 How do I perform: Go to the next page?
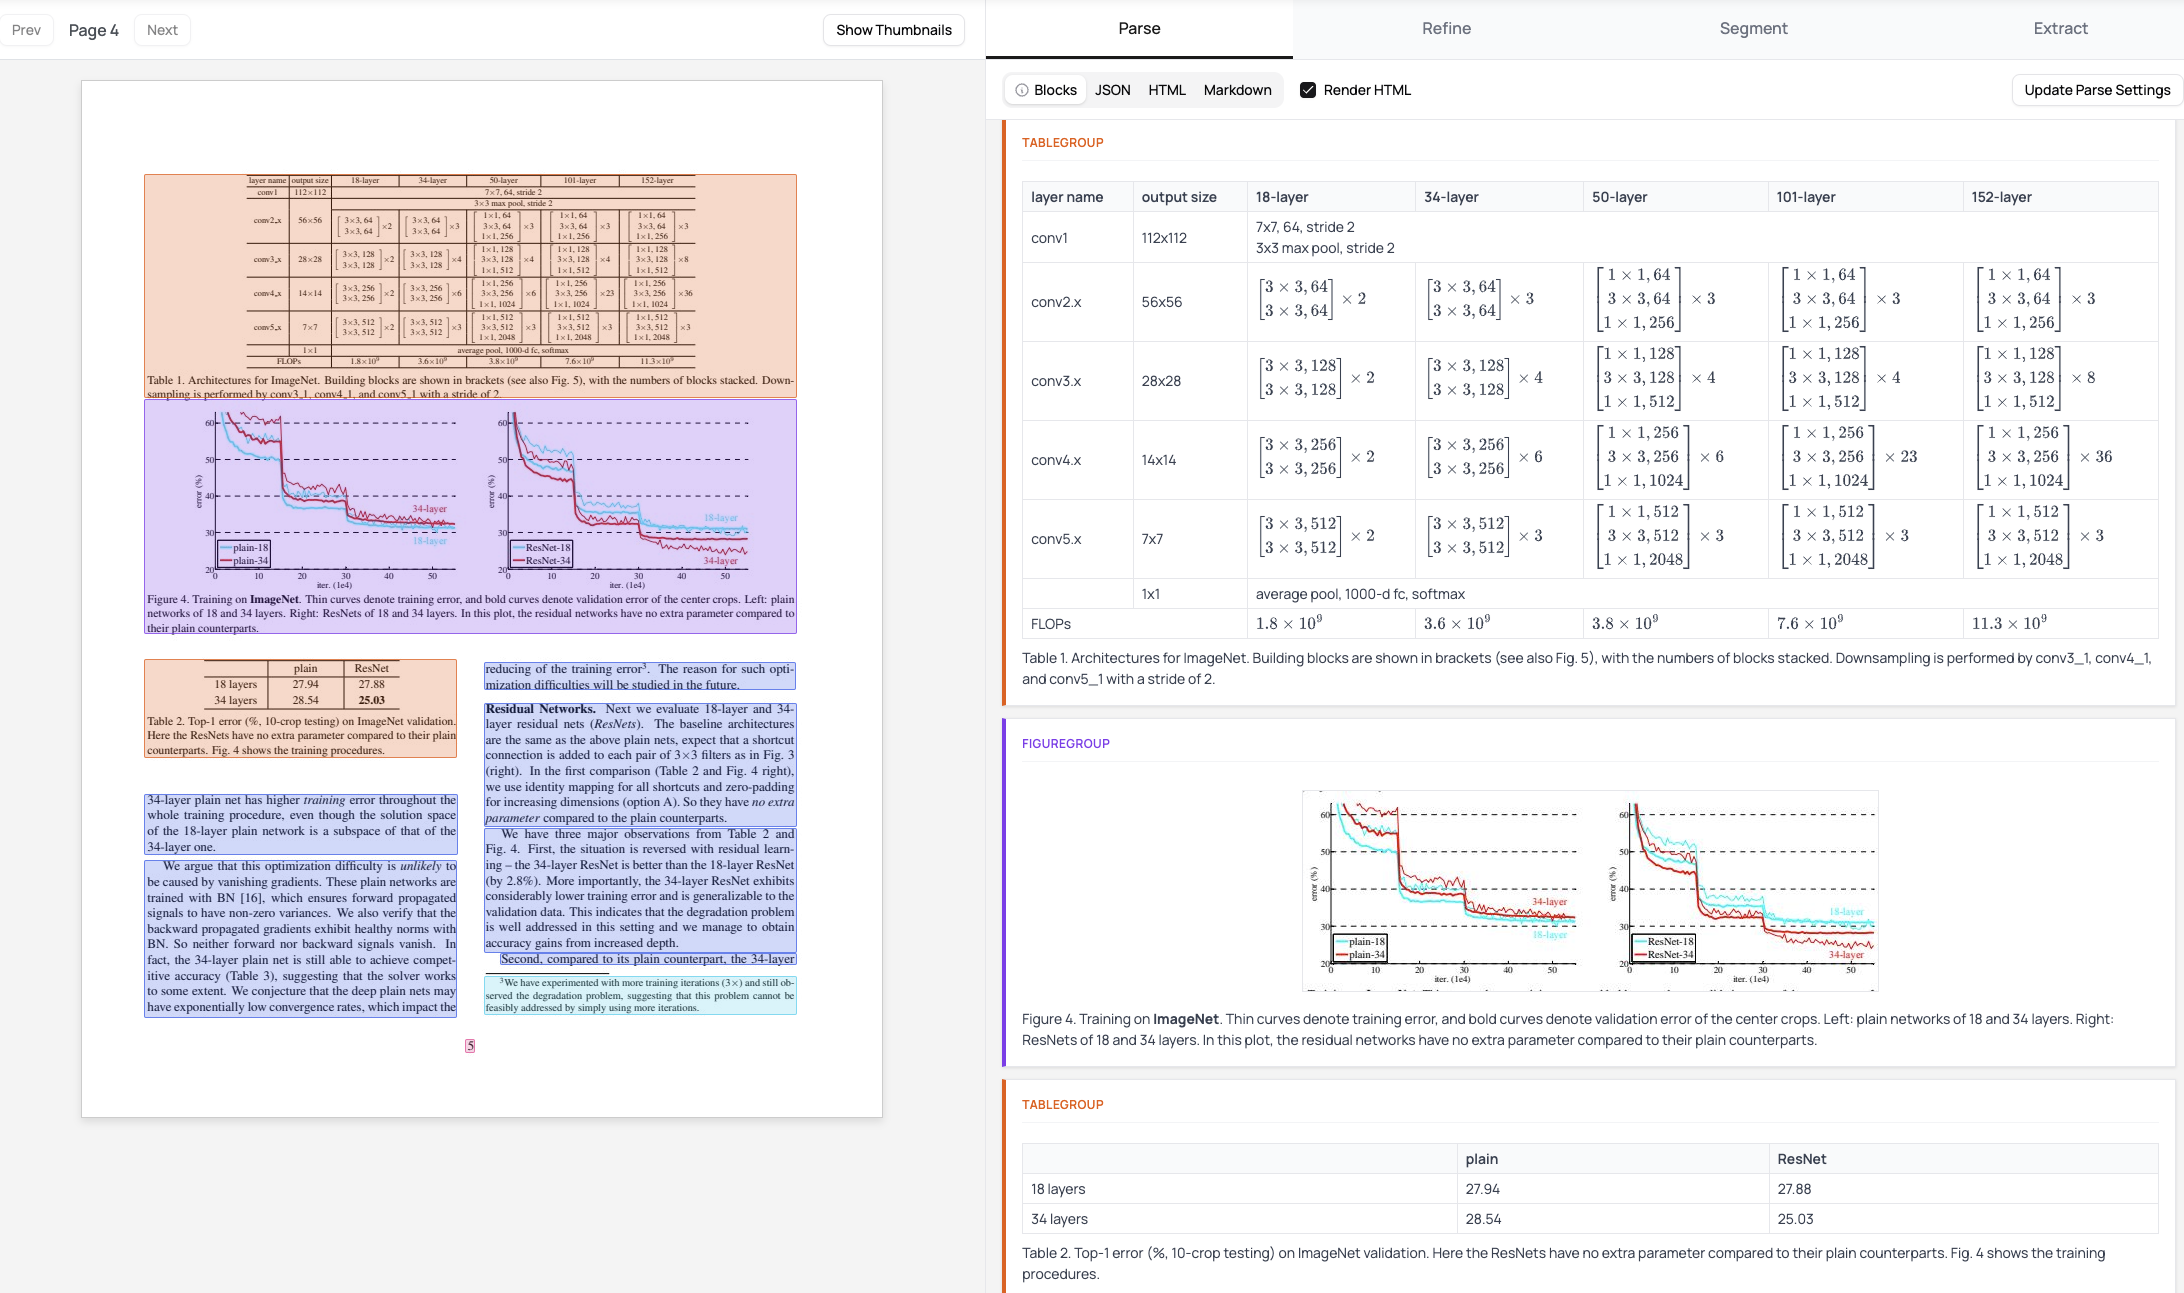tap(161, 30)
